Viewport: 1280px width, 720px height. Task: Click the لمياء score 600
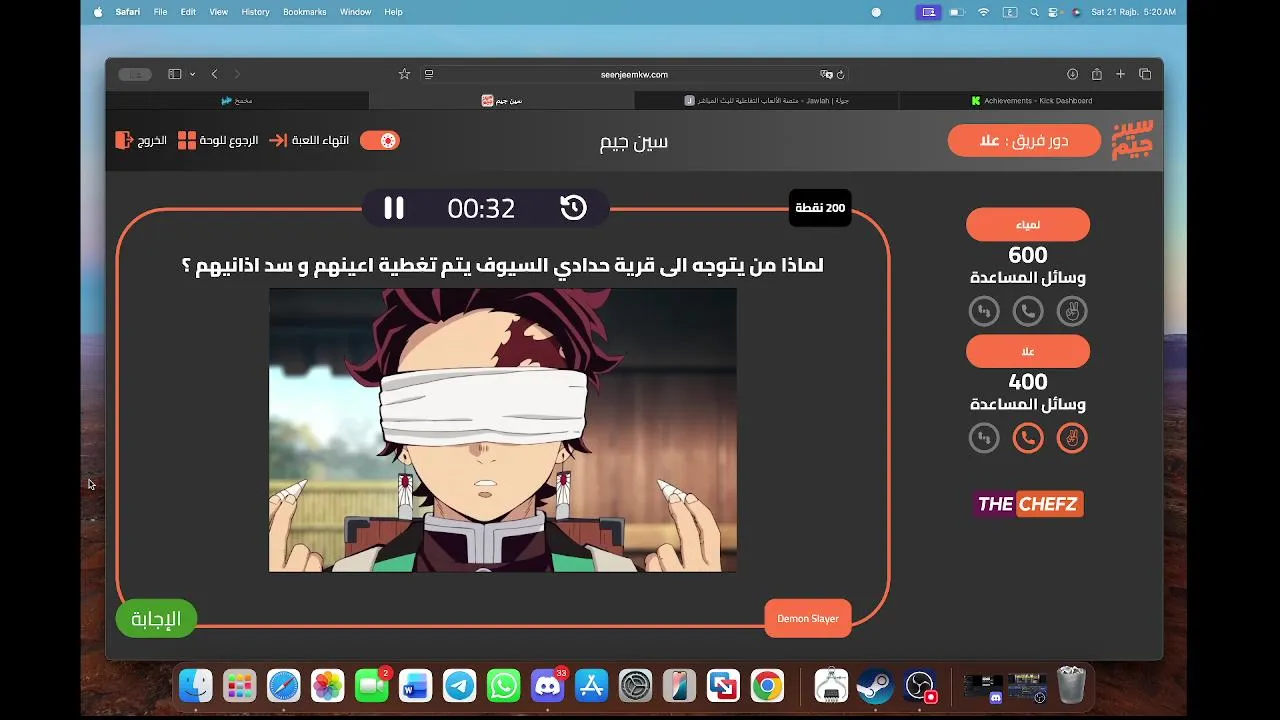(x=1028, y=256)
